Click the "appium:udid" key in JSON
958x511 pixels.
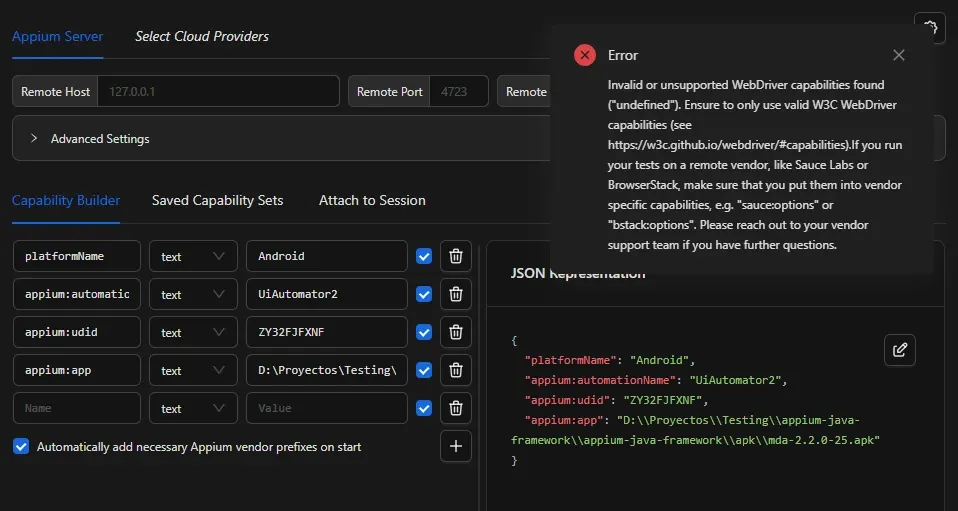tap(568, 400)
